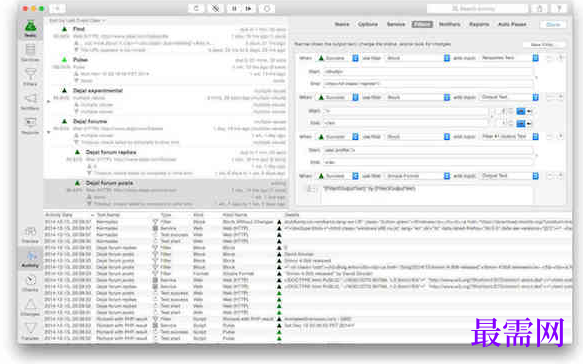The image size is (583, 364).
Task: Open the Services section in the sidebar
Action: coord(30,52)
